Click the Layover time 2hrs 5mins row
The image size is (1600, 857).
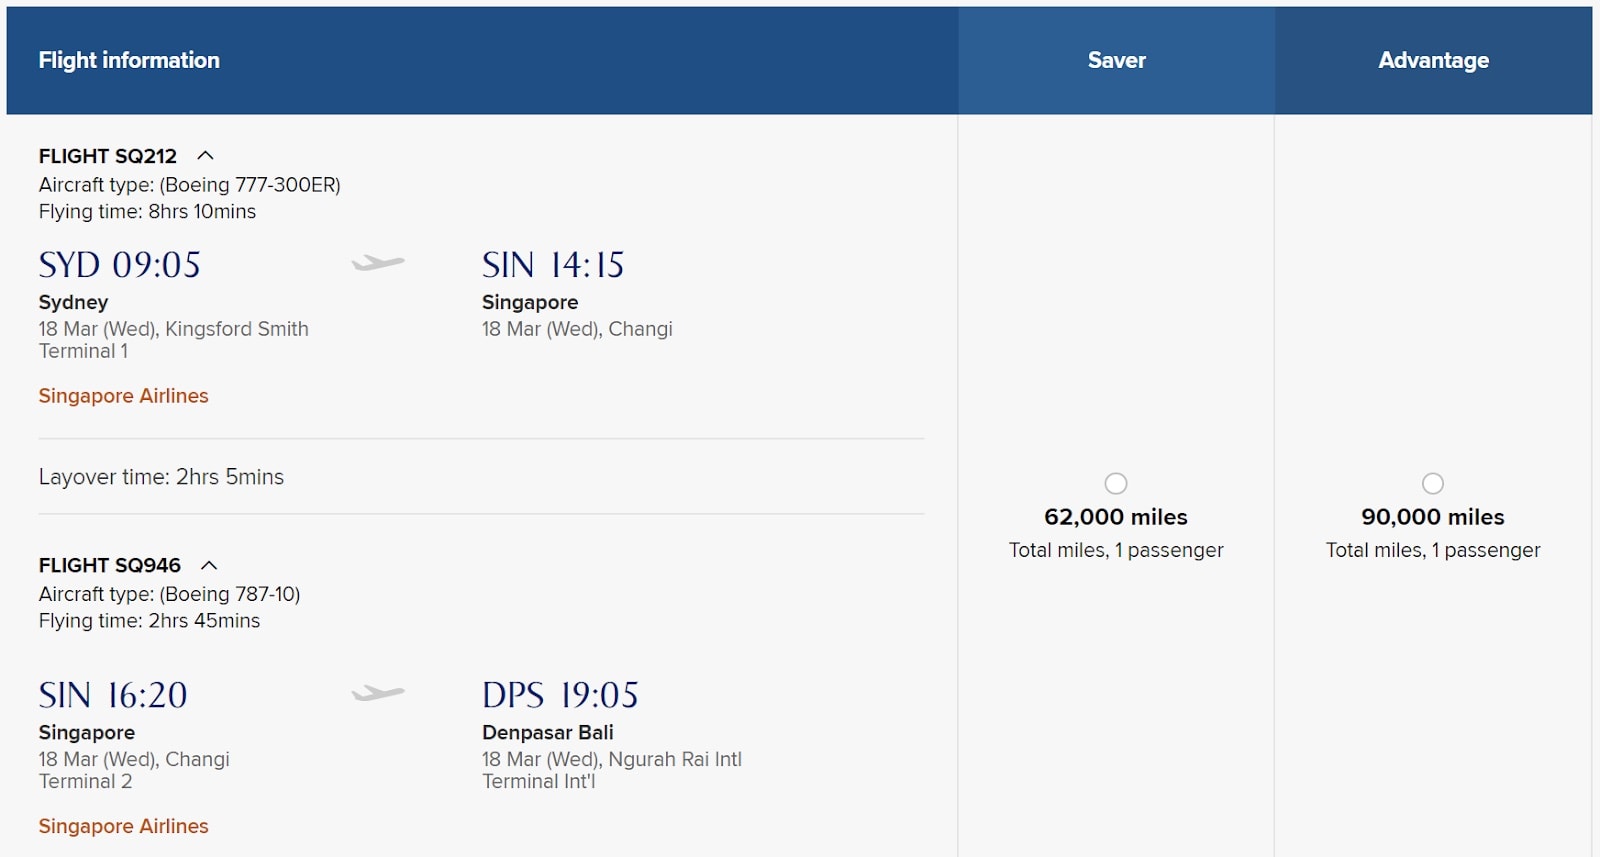point(481,477)
